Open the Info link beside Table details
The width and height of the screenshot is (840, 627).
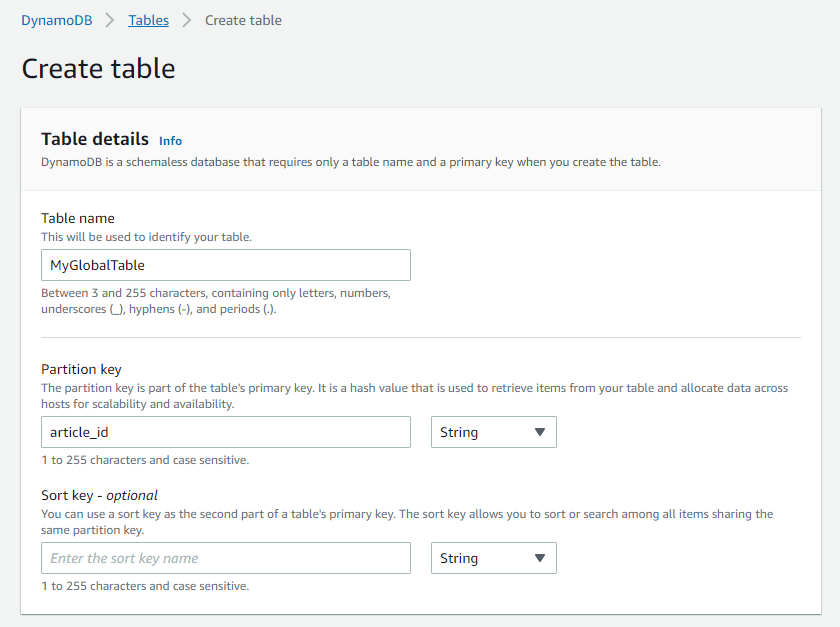coord(170,141)
